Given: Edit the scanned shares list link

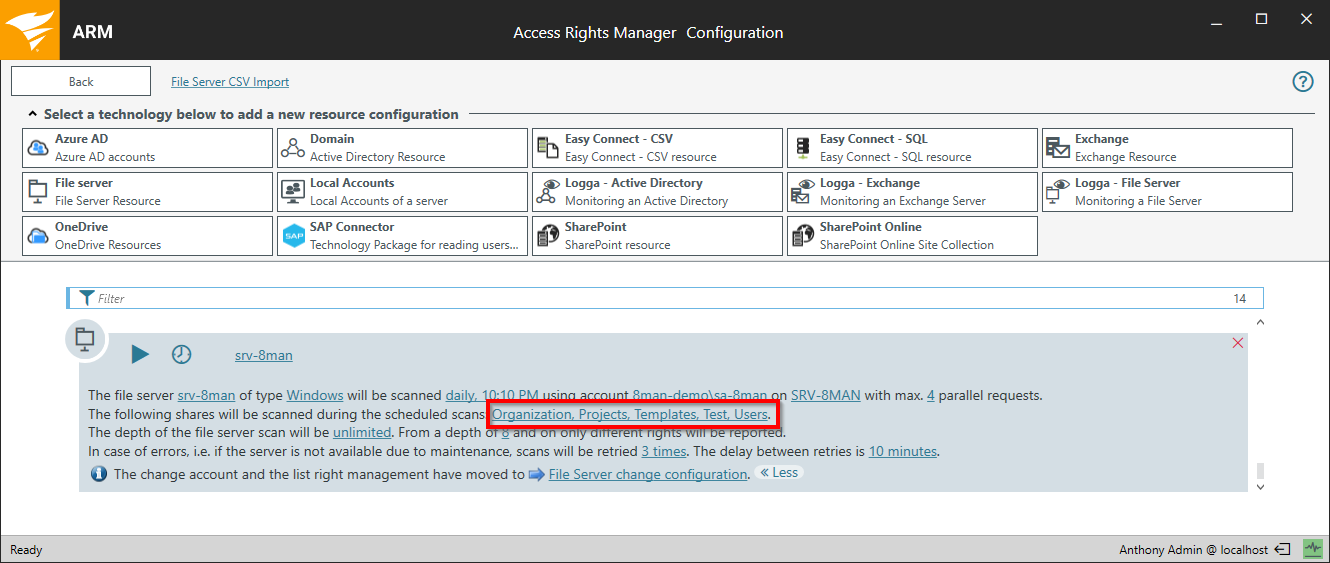Looking at the screenshot, I should point(630,414).
